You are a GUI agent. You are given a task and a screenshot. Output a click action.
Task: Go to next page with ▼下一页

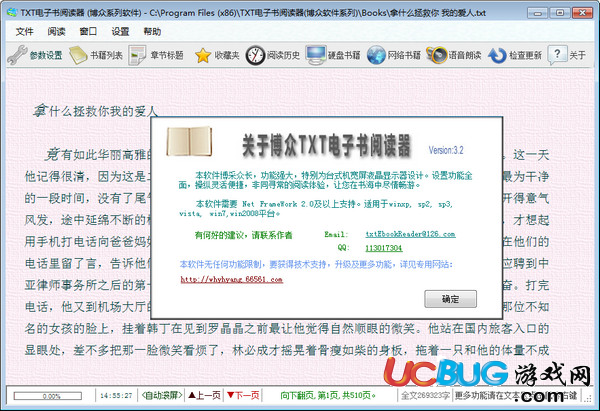pos(243,395)
